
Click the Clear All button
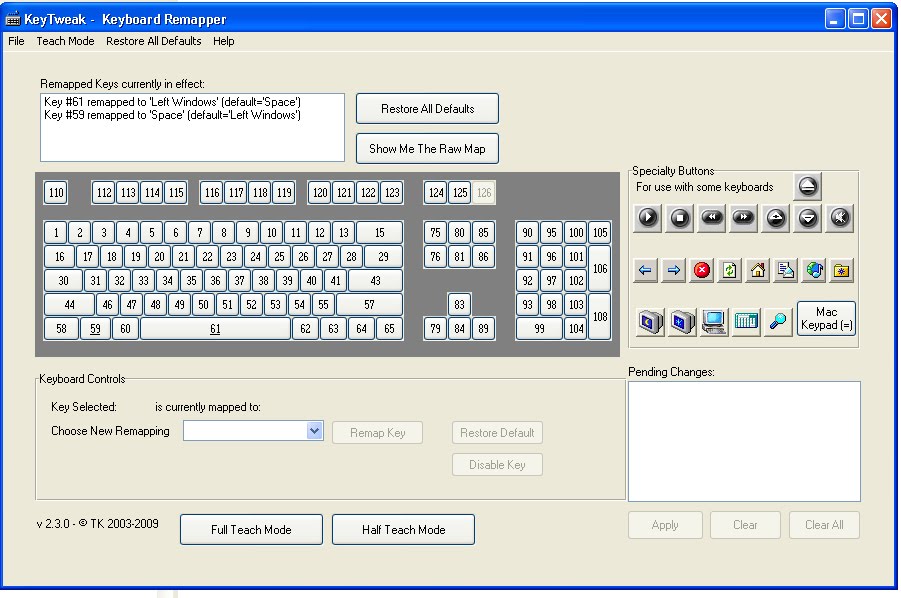click(824, 525)
